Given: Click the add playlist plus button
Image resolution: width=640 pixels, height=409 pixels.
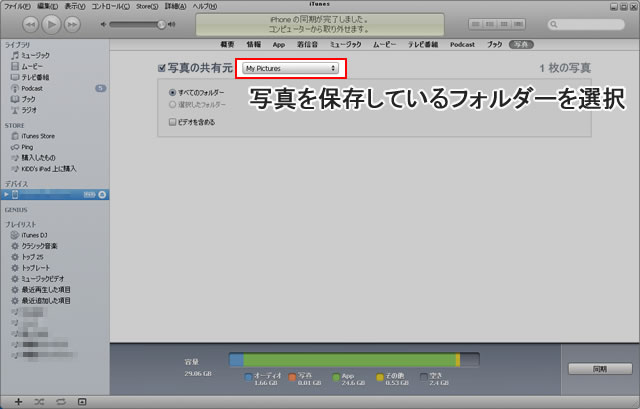Looking at the screenshot, I should tap(18, 402).
